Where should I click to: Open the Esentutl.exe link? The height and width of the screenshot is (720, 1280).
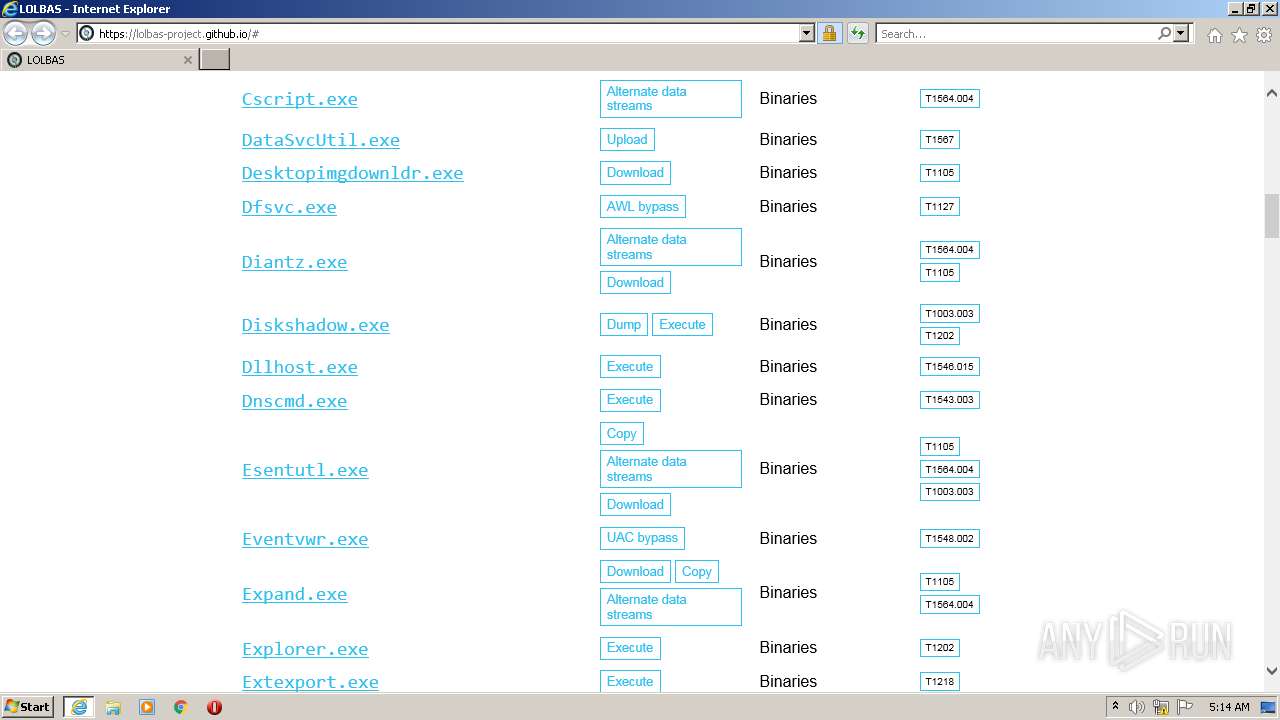pos(305,470)
